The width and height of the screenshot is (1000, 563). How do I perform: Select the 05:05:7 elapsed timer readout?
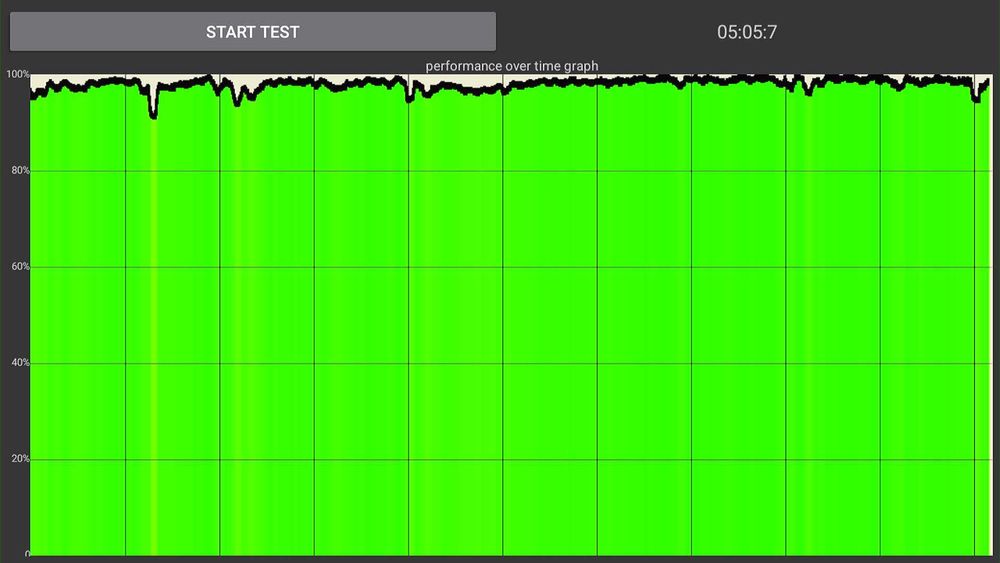coord(747,32)
